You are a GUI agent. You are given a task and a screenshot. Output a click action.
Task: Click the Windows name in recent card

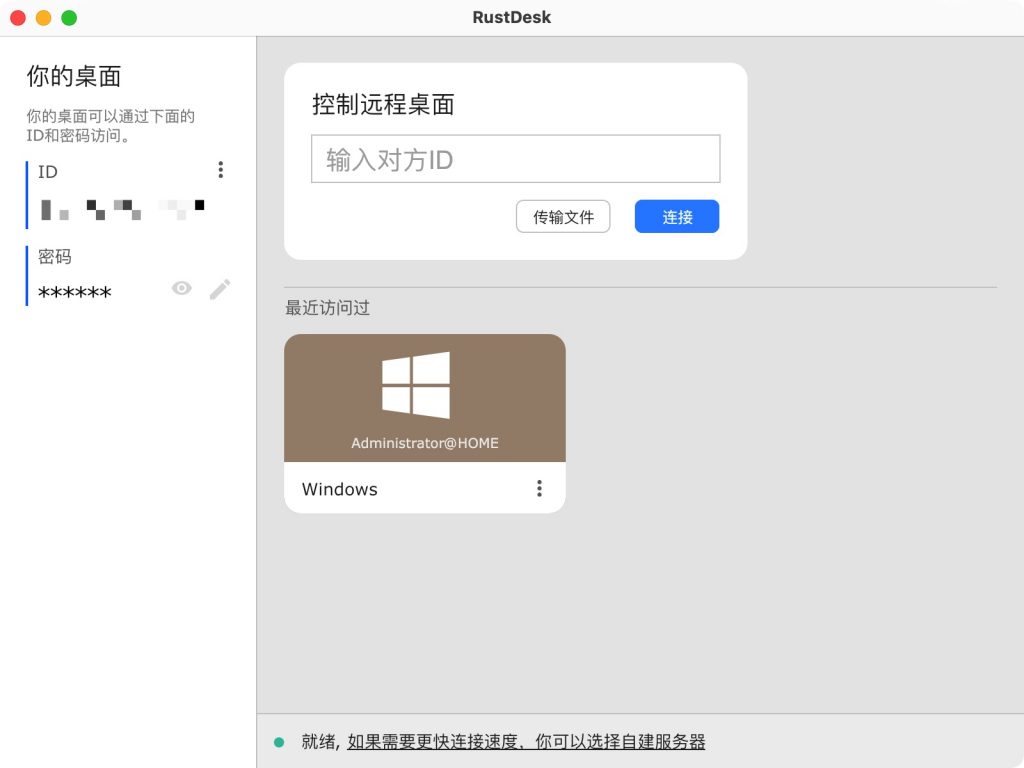coord(340,489)
